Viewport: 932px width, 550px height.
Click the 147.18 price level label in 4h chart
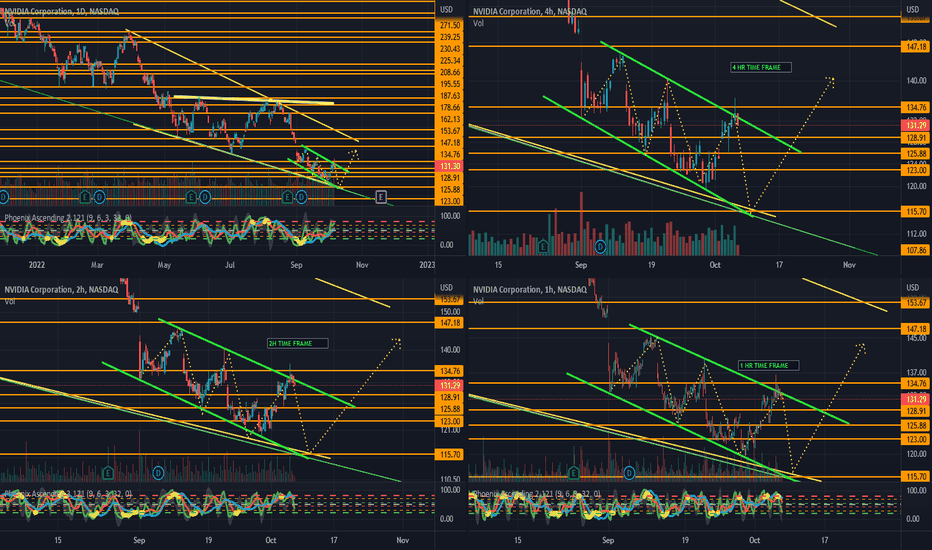tap(916, 46)
